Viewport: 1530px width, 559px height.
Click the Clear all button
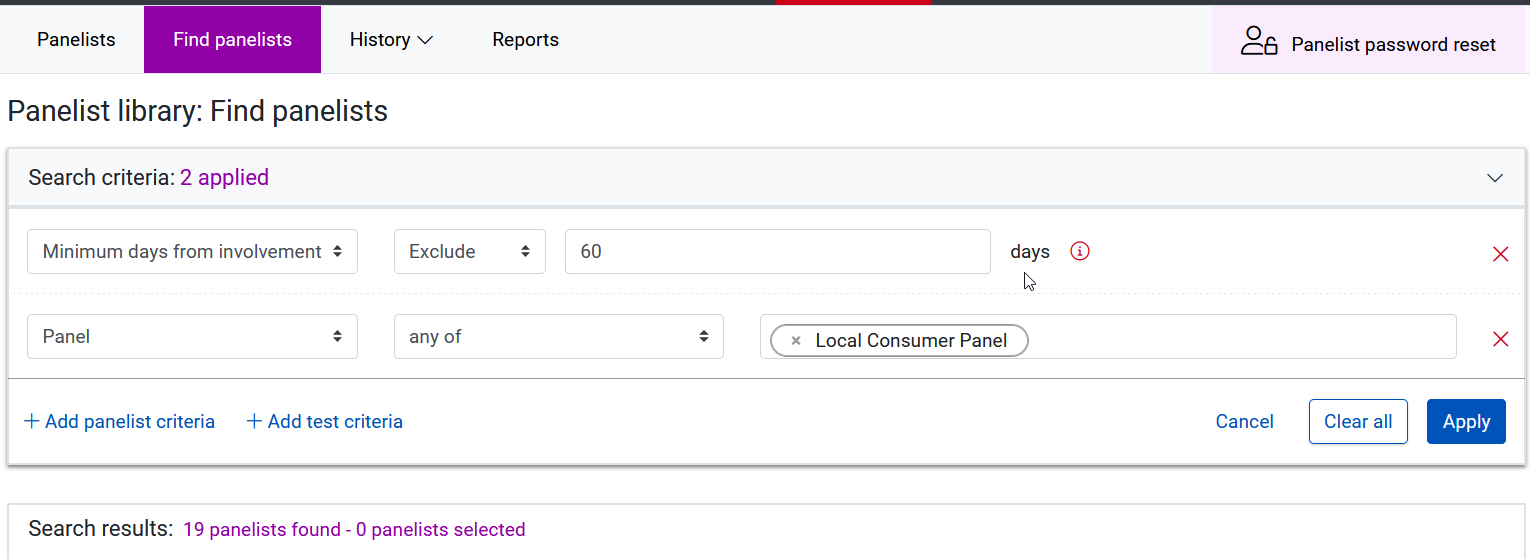(x=1358, y=422)
